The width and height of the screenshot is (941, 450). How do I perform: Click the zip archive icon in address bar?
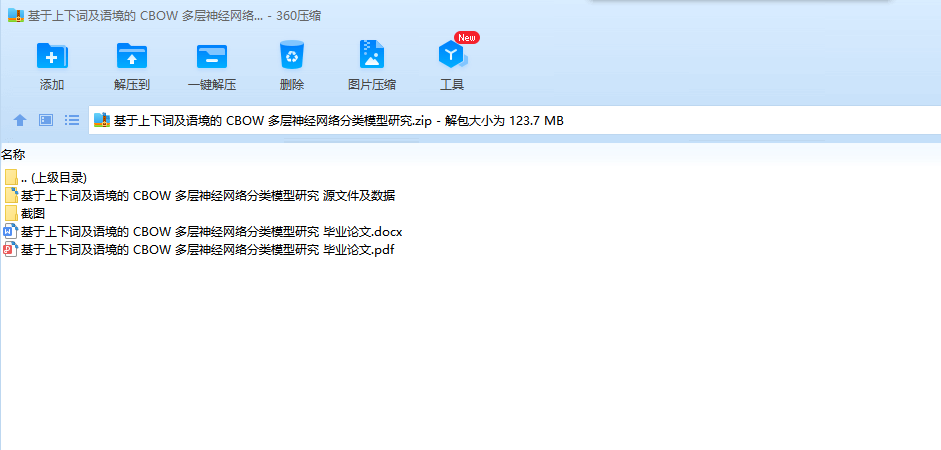(x=102, y=120)
